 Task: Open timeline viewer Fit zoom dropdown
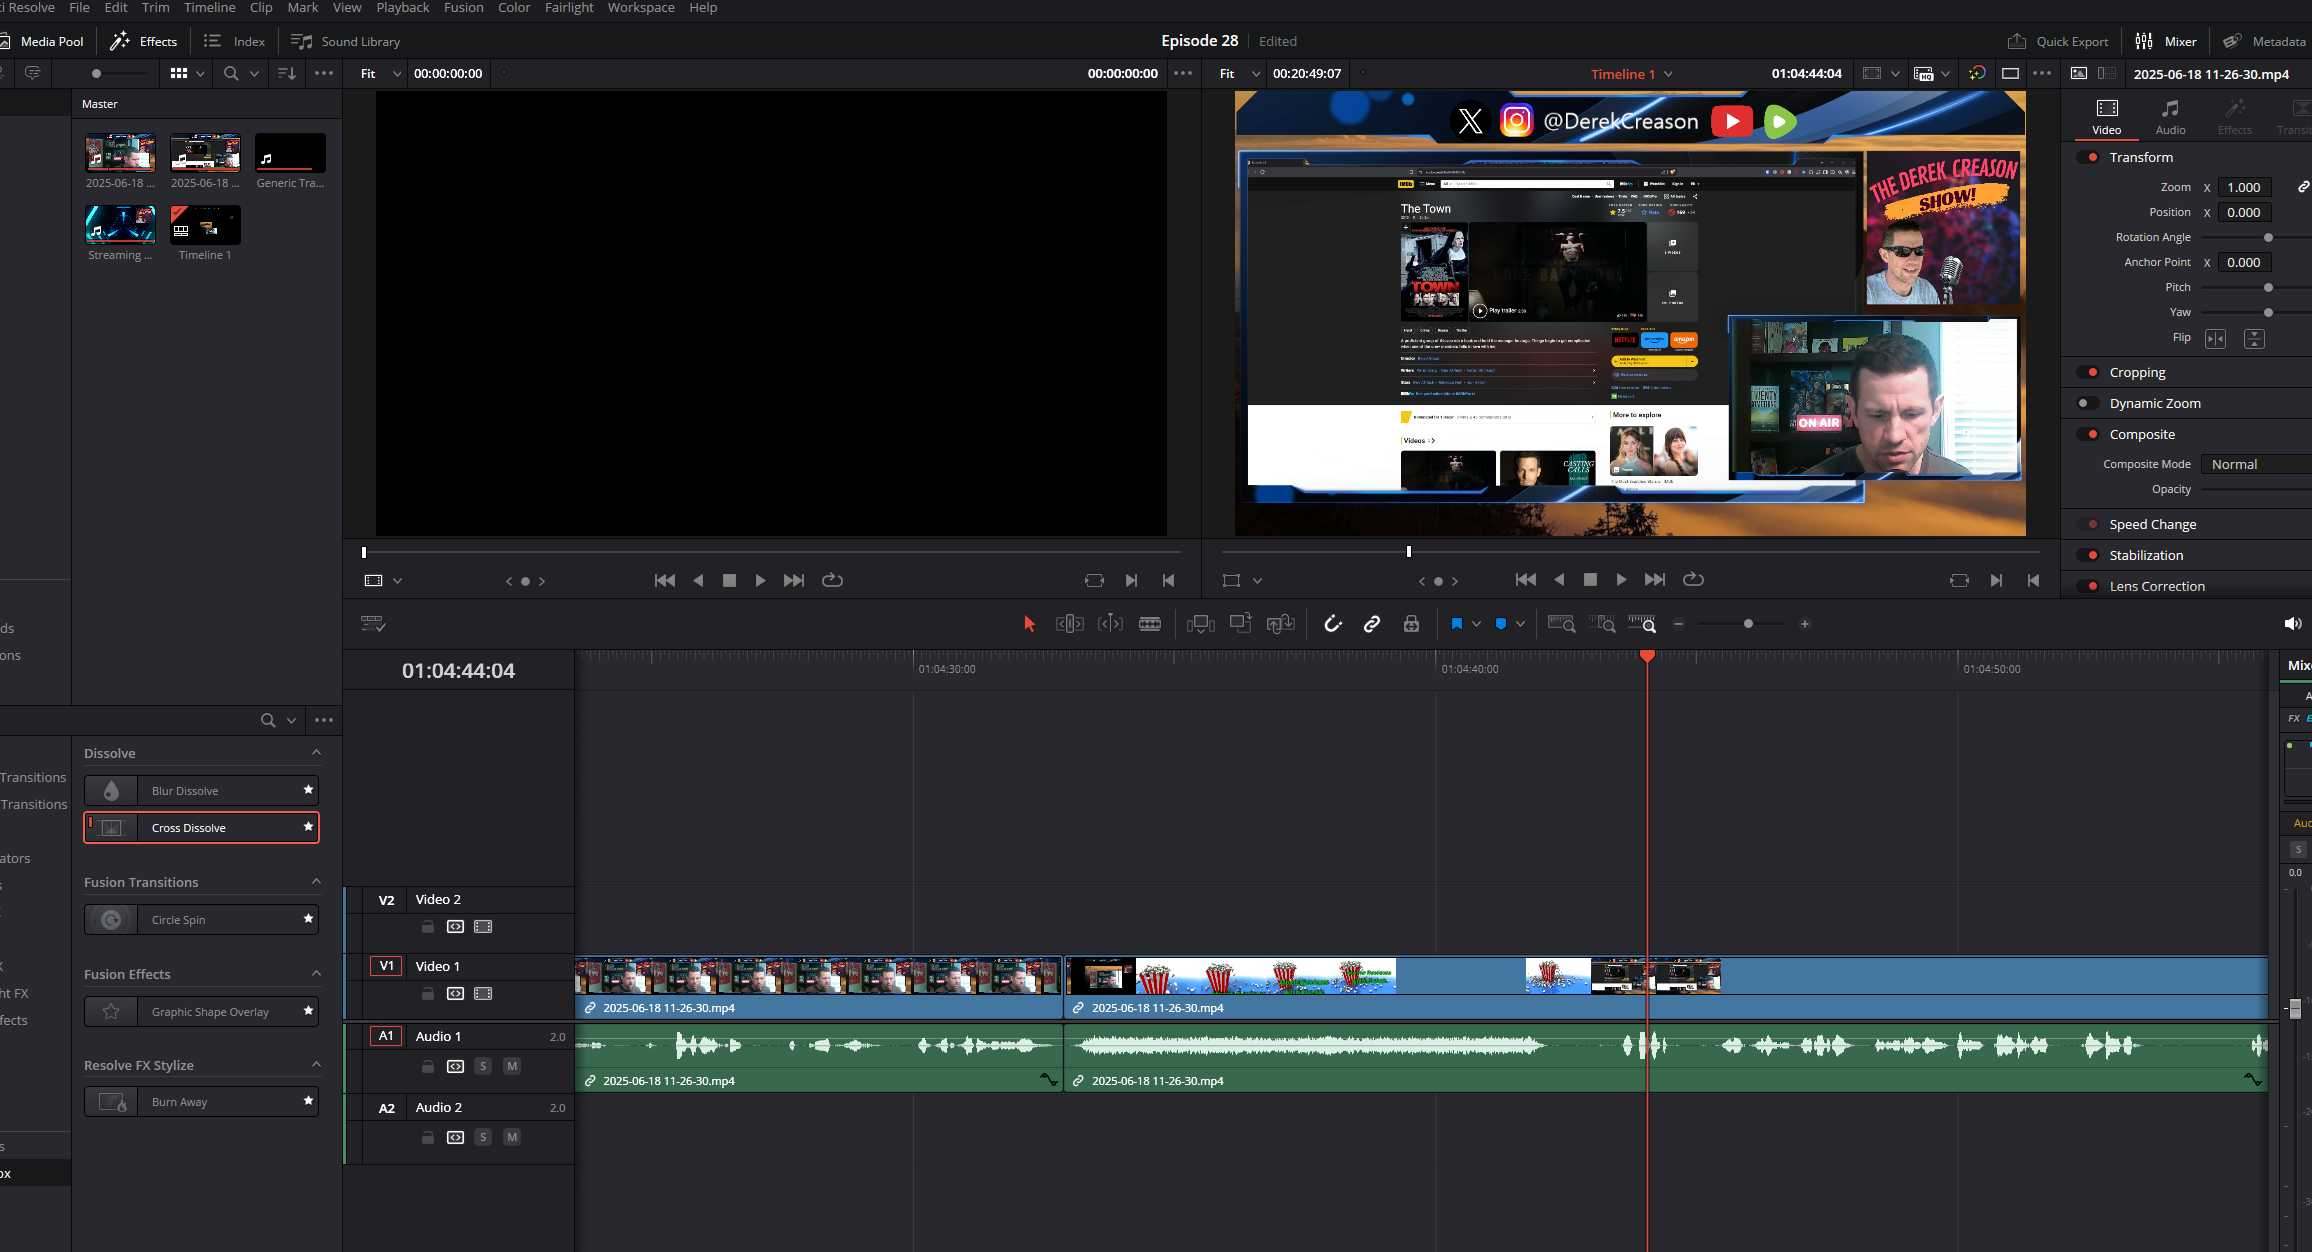click(1240, 74)
